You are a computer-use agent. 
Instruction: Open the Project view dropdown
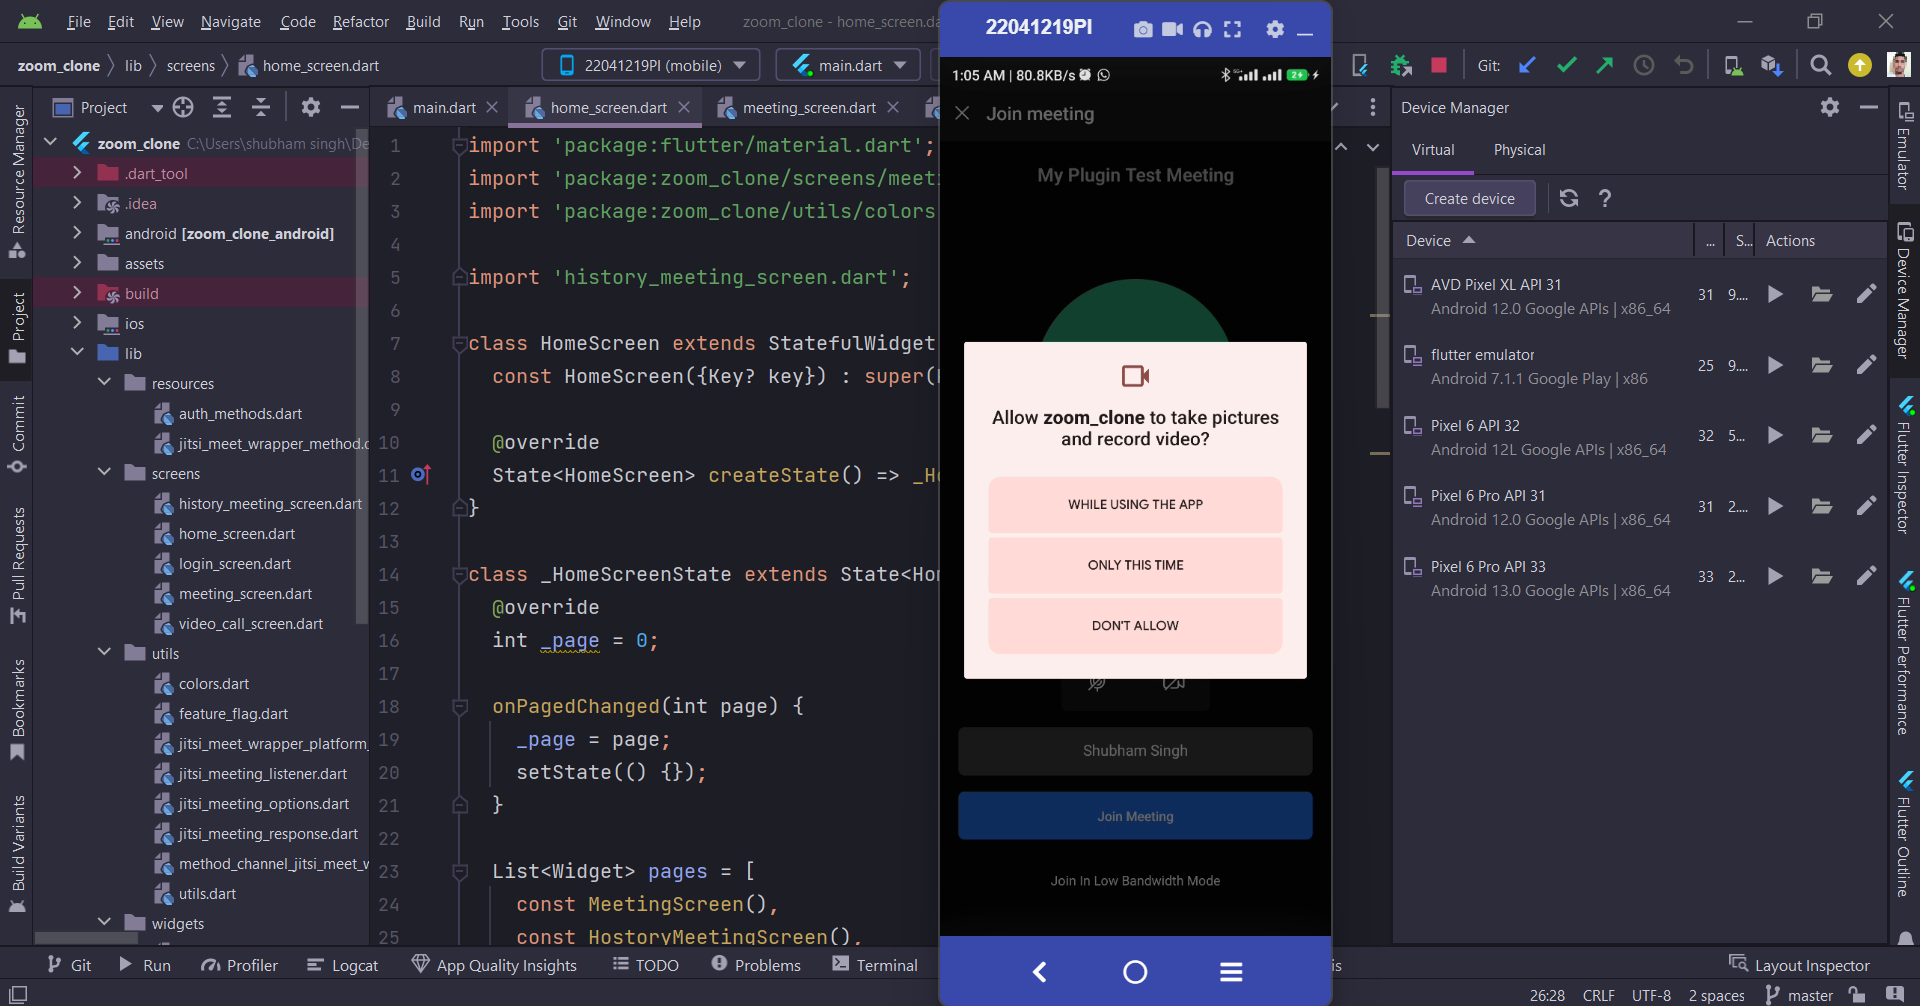[x=157, y=107]
